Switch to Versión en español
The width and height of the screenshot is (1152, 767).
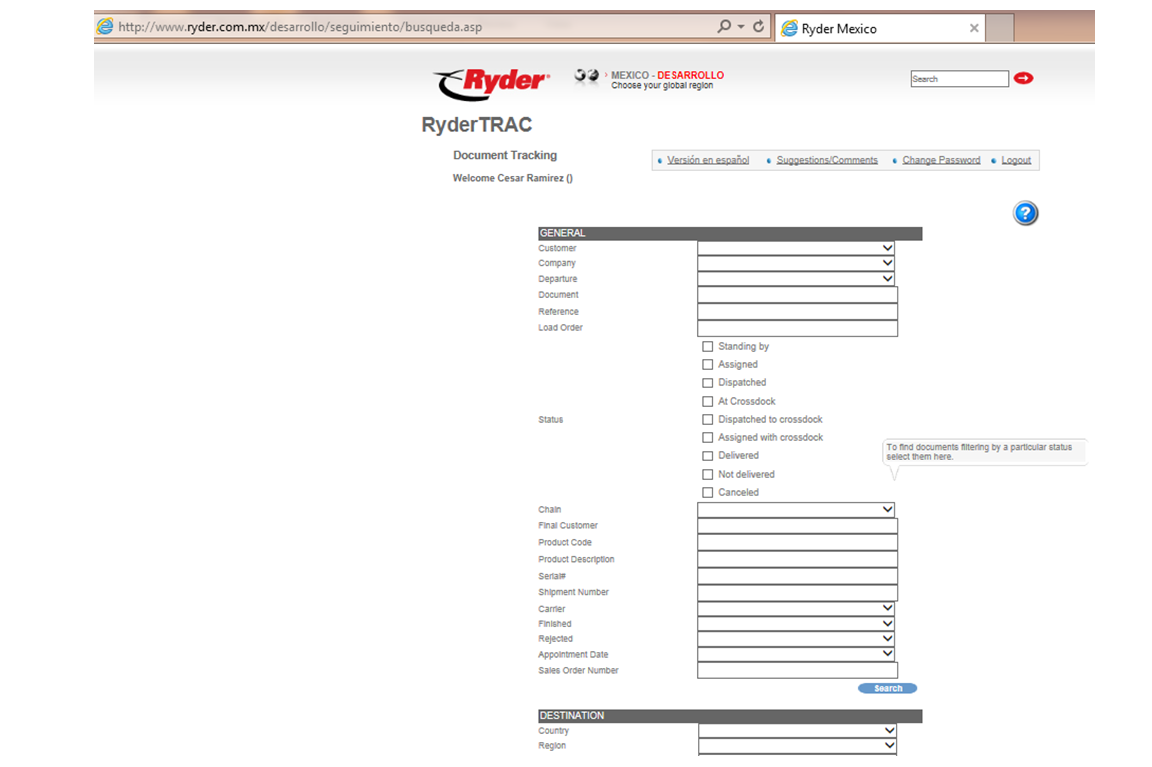tap(708, 160)
